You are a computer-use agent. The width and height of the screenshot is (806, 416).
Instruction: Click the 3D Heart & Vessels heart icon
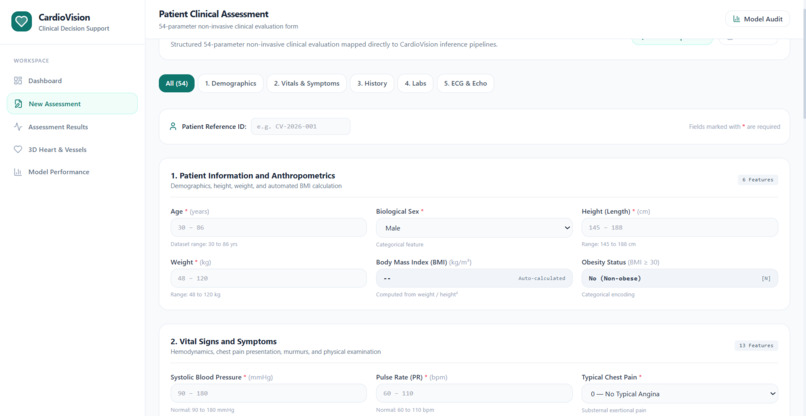(x=18, y=150)
